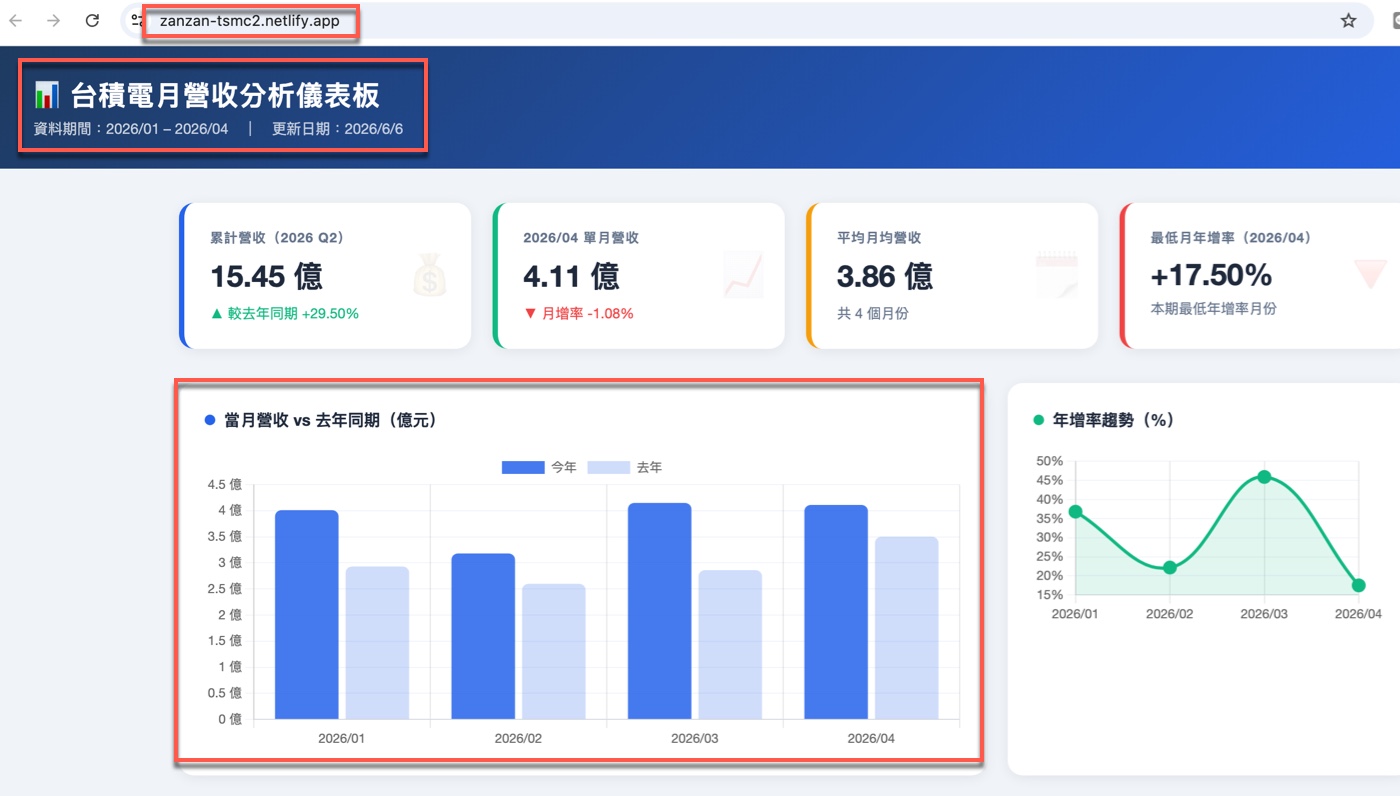Screen dimensions: 1400x796
Task: Click the 2026/02 data point on 年增率 line
Action: tap(1170, 567)
